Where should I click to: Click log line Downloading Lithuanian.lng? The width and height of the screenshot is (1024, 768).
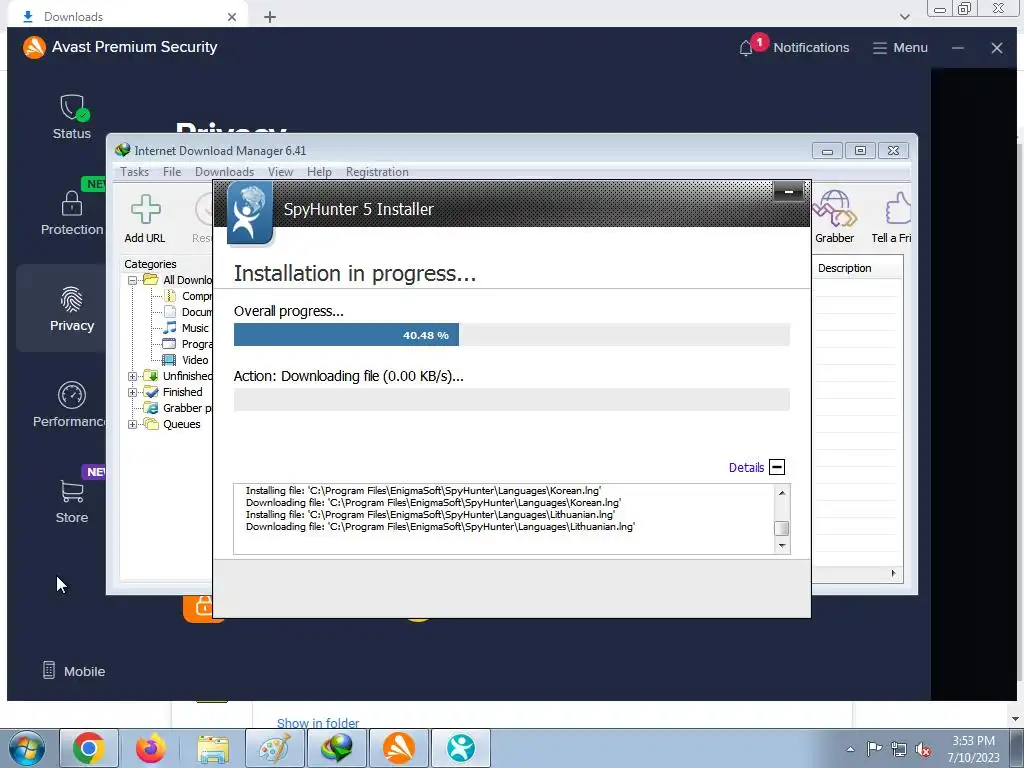(x=440, y=527)
